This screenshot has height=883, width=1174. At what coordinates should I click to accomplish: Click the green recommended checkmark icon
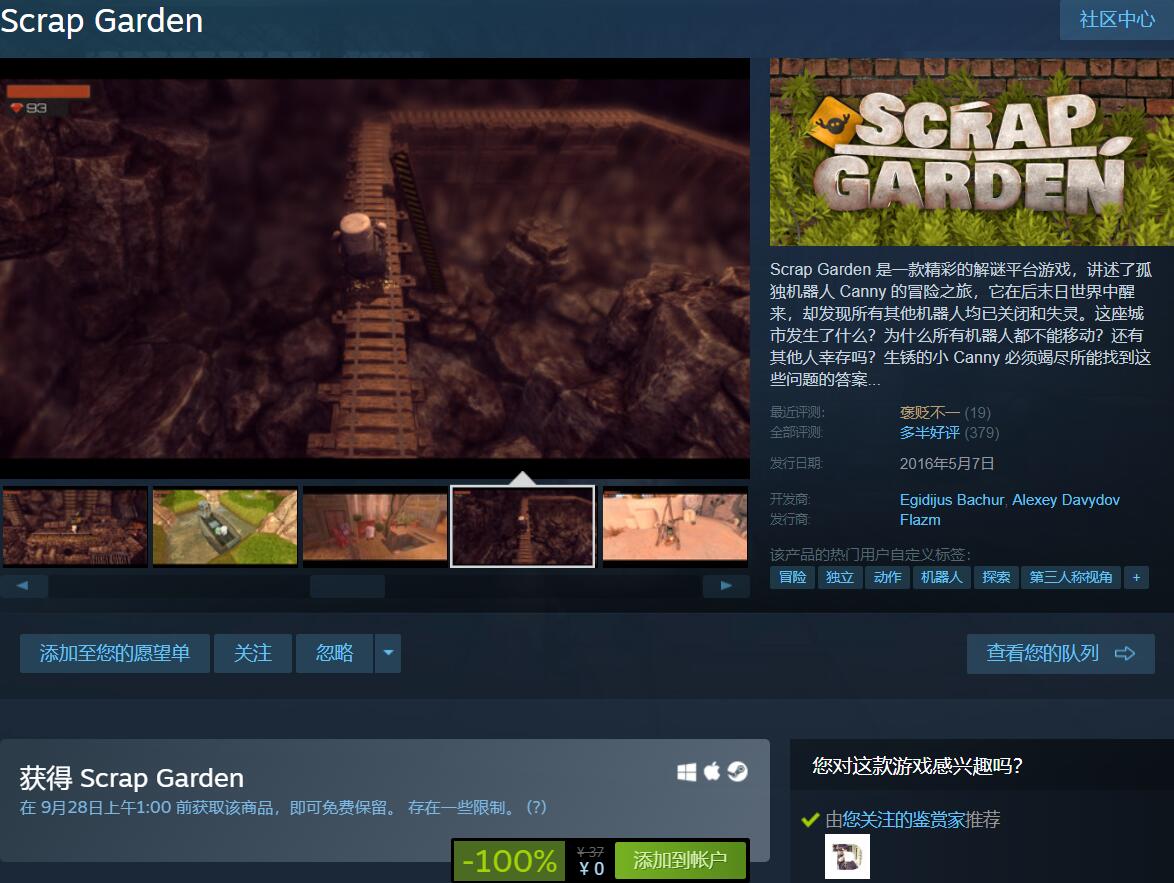810,820
